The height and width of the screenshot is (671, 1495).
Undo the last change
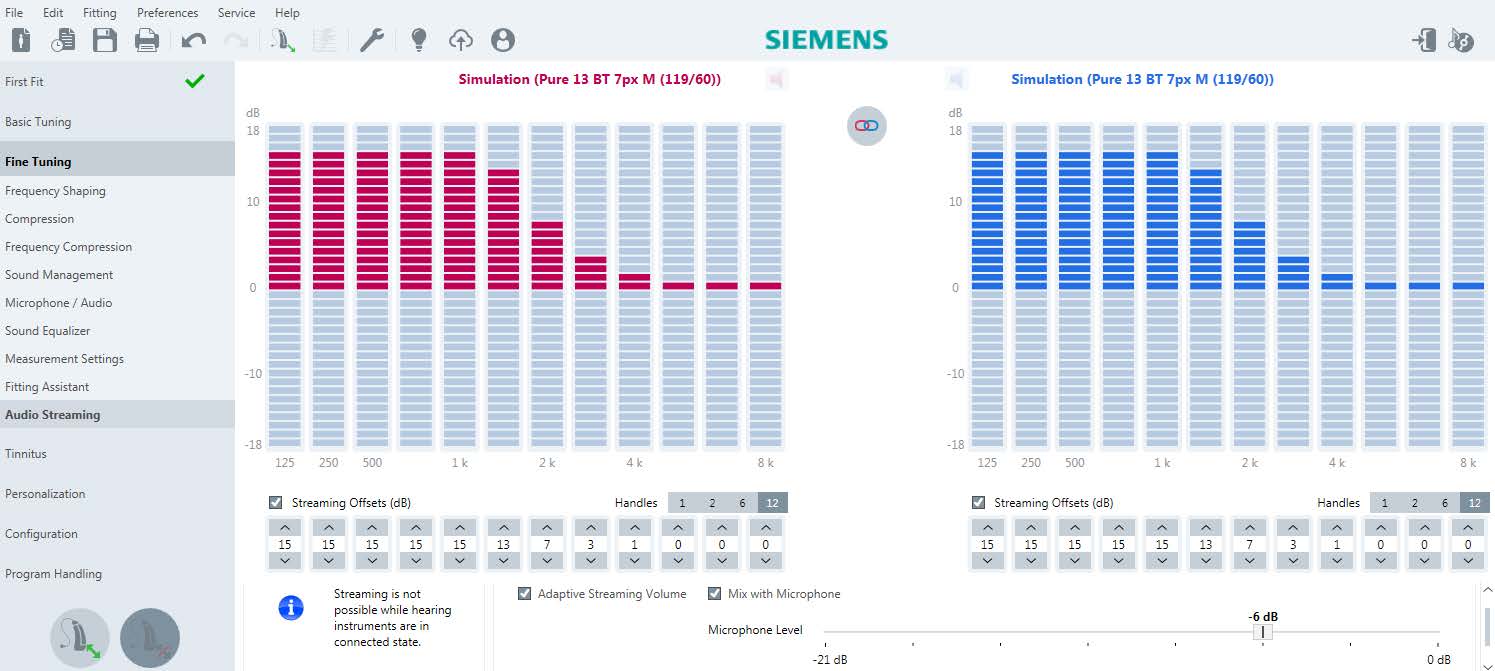tap(193, 40)
